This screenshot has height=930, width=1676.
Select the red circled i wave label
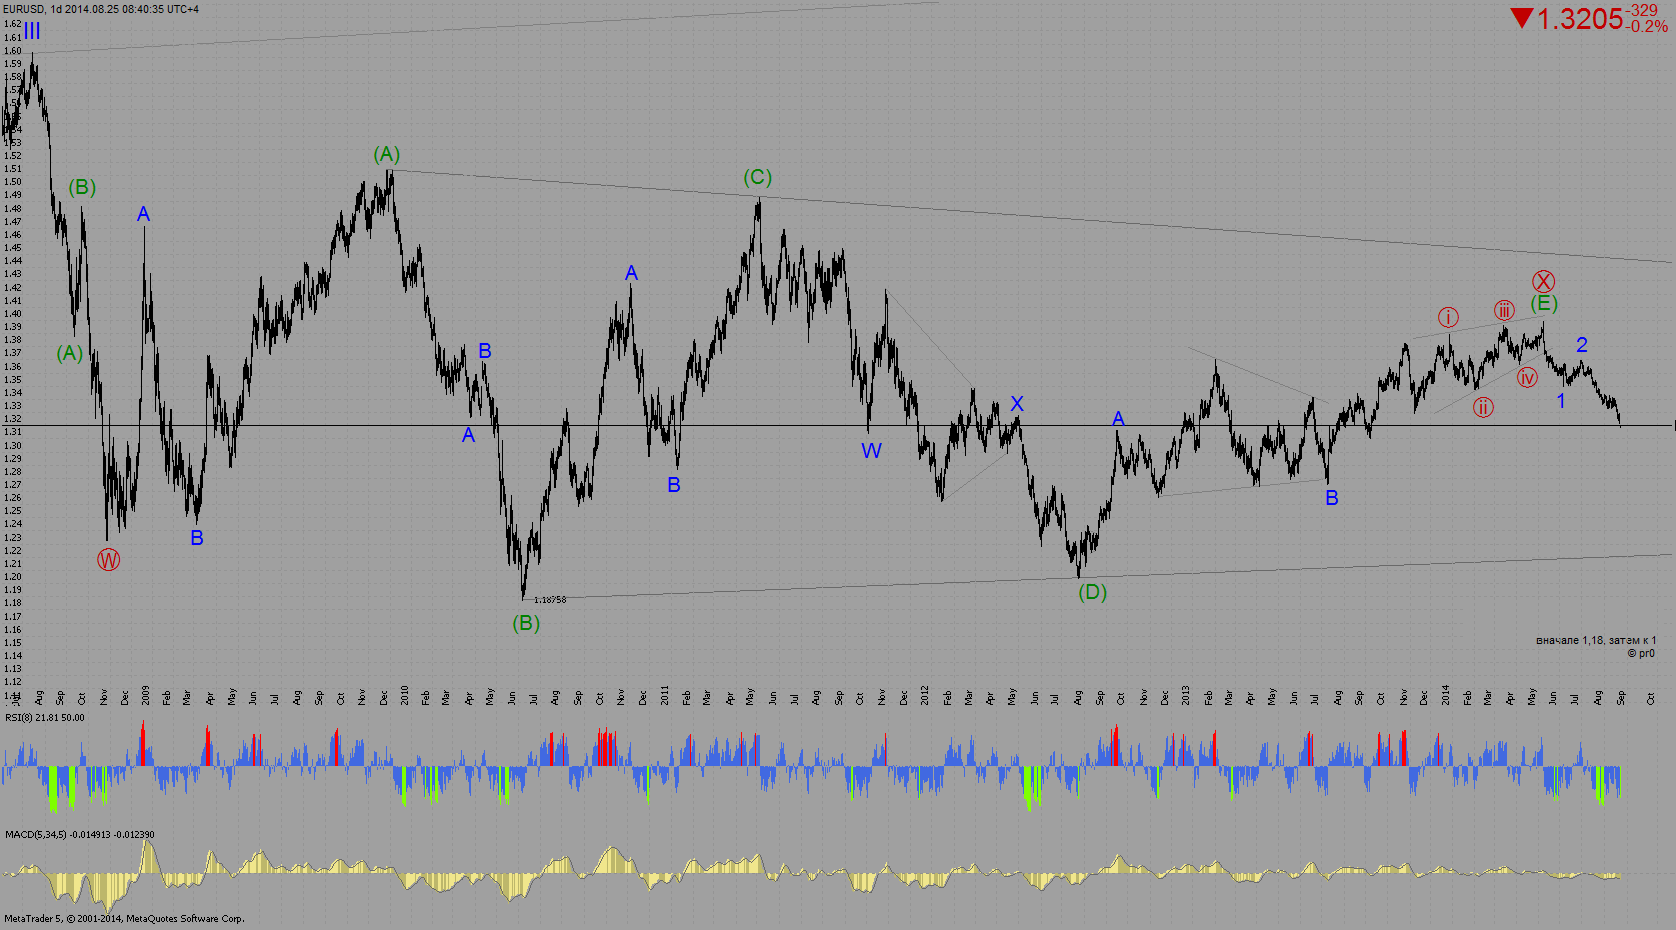1448,318
